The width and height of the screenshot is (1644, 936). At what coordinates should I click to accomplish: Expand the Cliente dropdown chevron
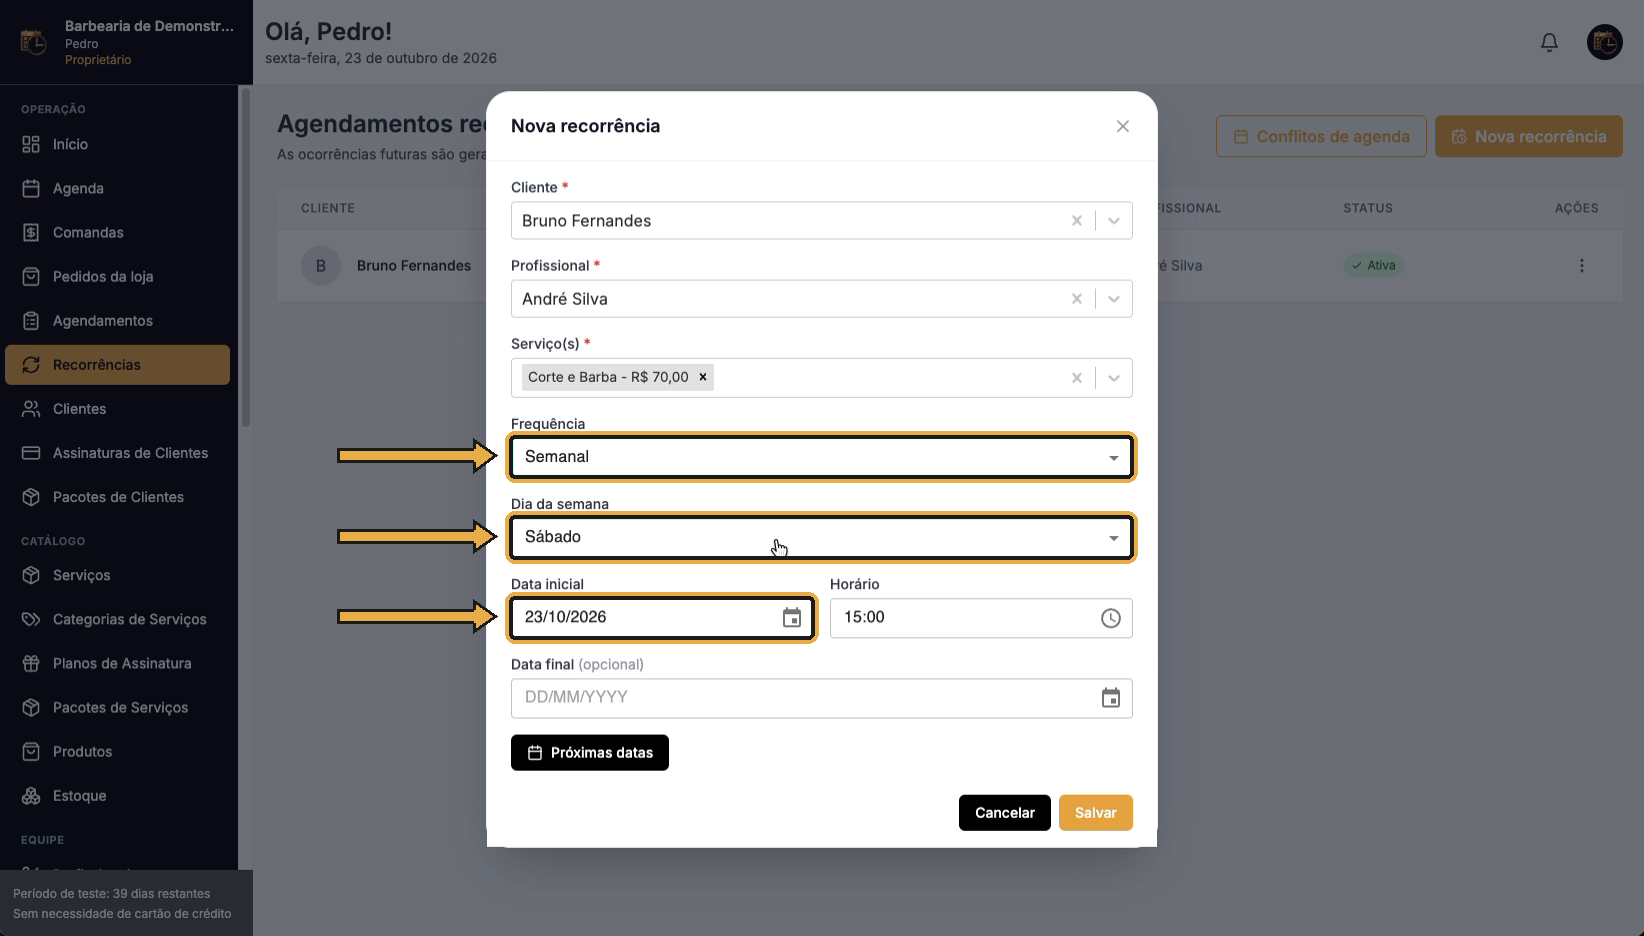[x=1114, y=221]
